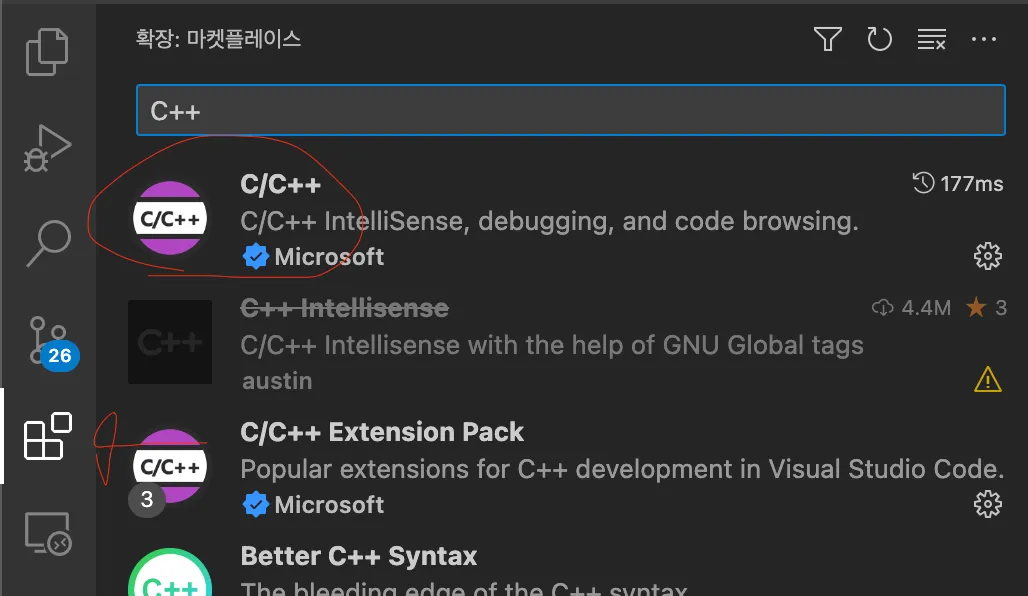Screen dimensions: 1028x596
Task: Open manage gear for C/C++ extension
Action: pos(987,257)
